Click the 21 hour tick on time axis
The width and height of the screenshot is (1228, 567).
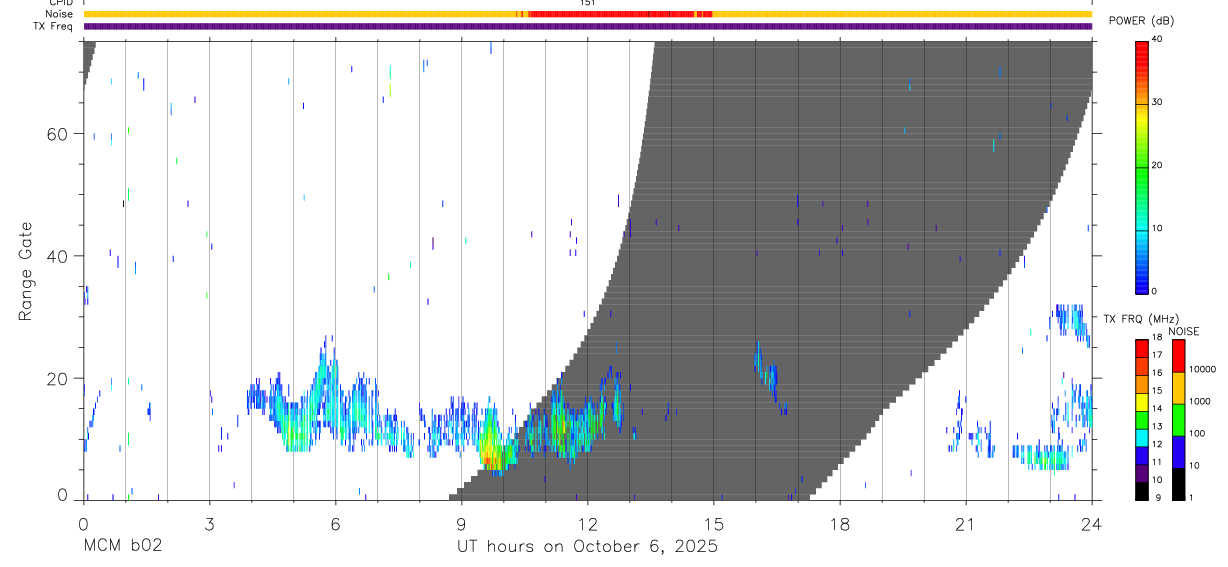coord(965,524)
